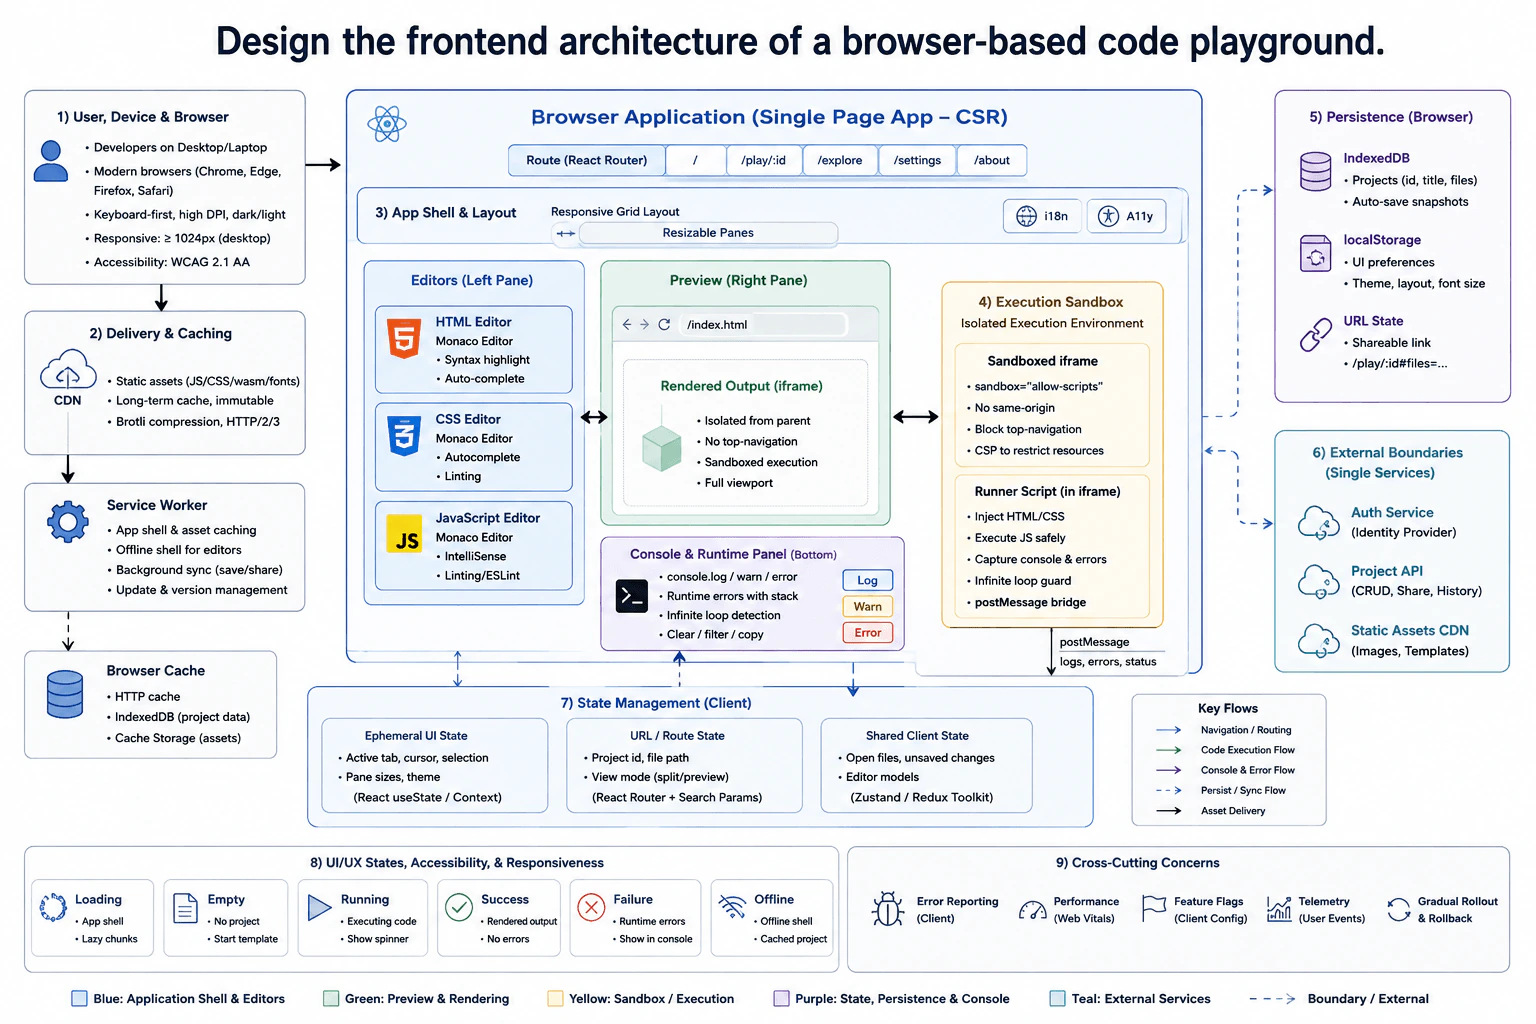The height and width of the screenshot is (1024, 1536).
Task: Click the console terminal prompt icon
Action: point(632,597)
